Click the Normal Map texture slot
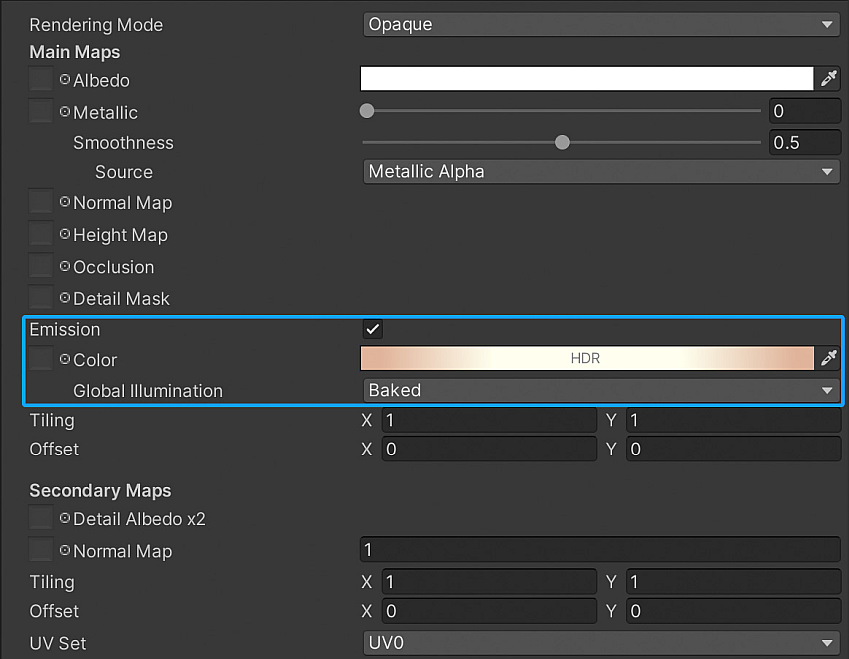The height and width of the screenshot is (659, 849). [39, 202]
